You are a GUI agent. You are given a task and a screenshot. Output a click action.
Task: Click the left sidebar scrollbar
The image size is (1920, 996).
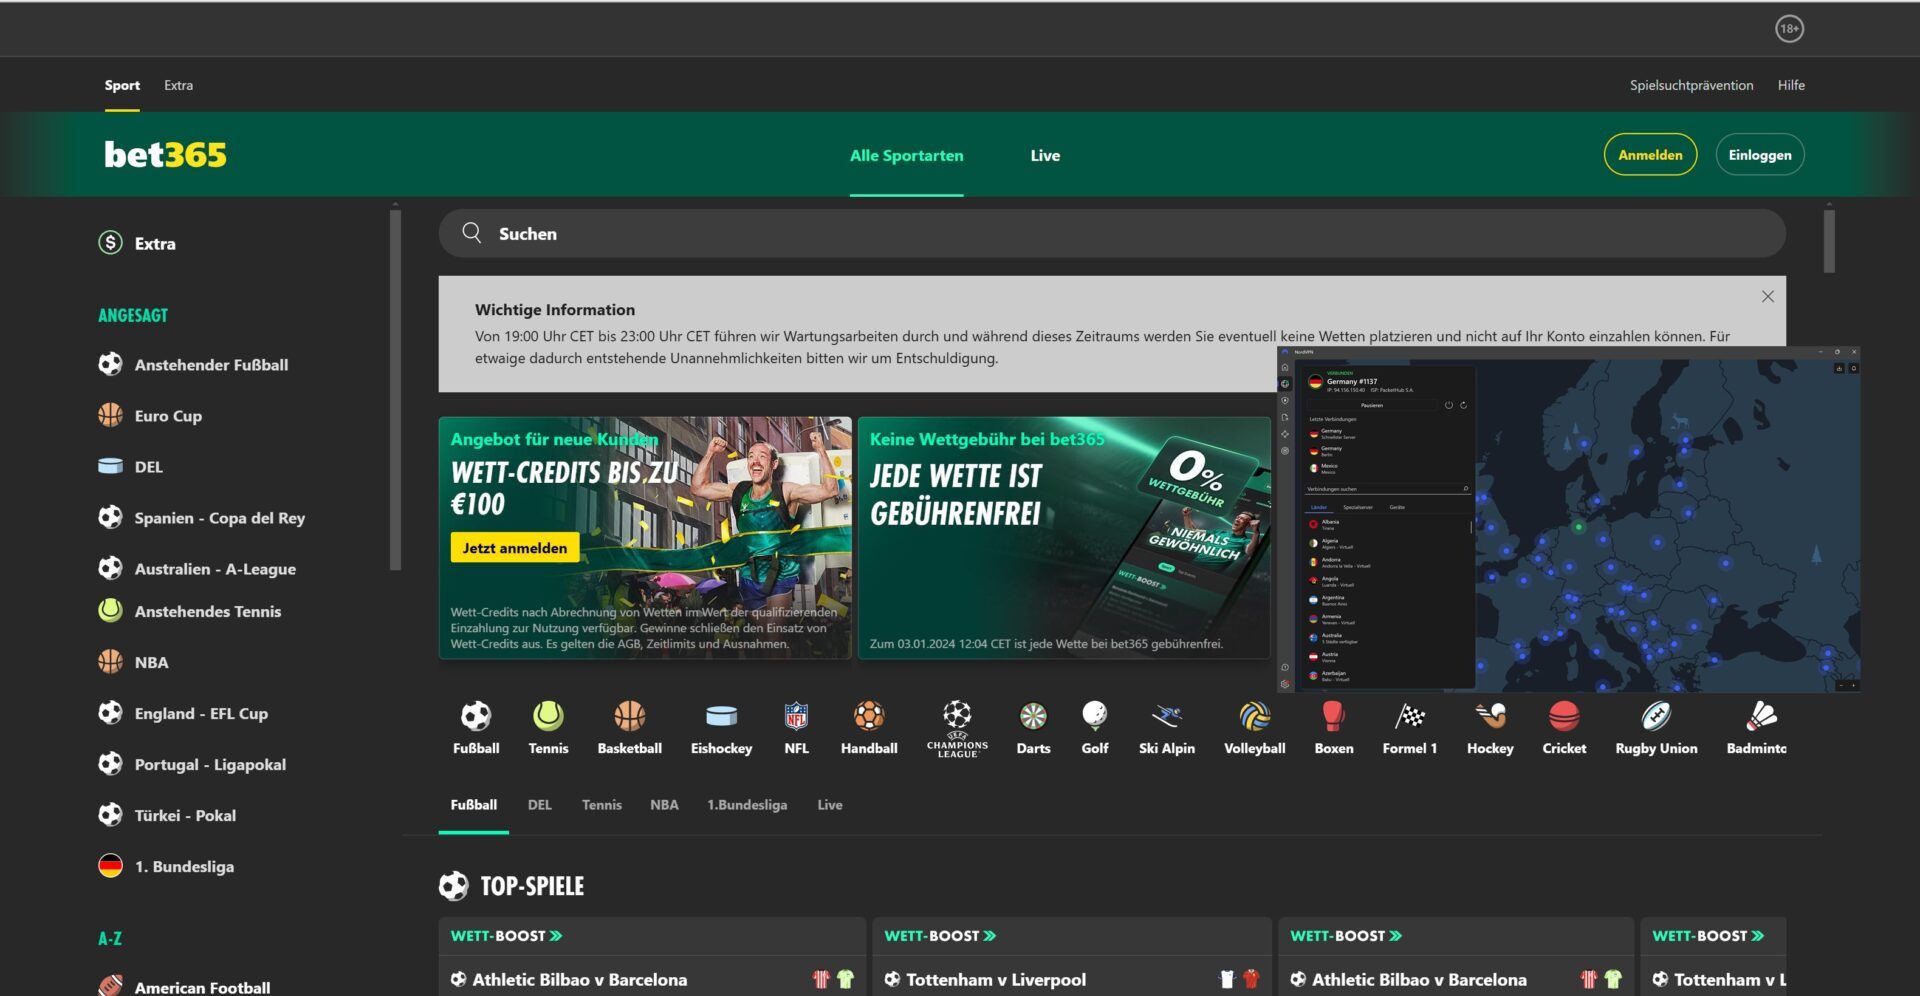pyautogui.click(x=395, y=390)
